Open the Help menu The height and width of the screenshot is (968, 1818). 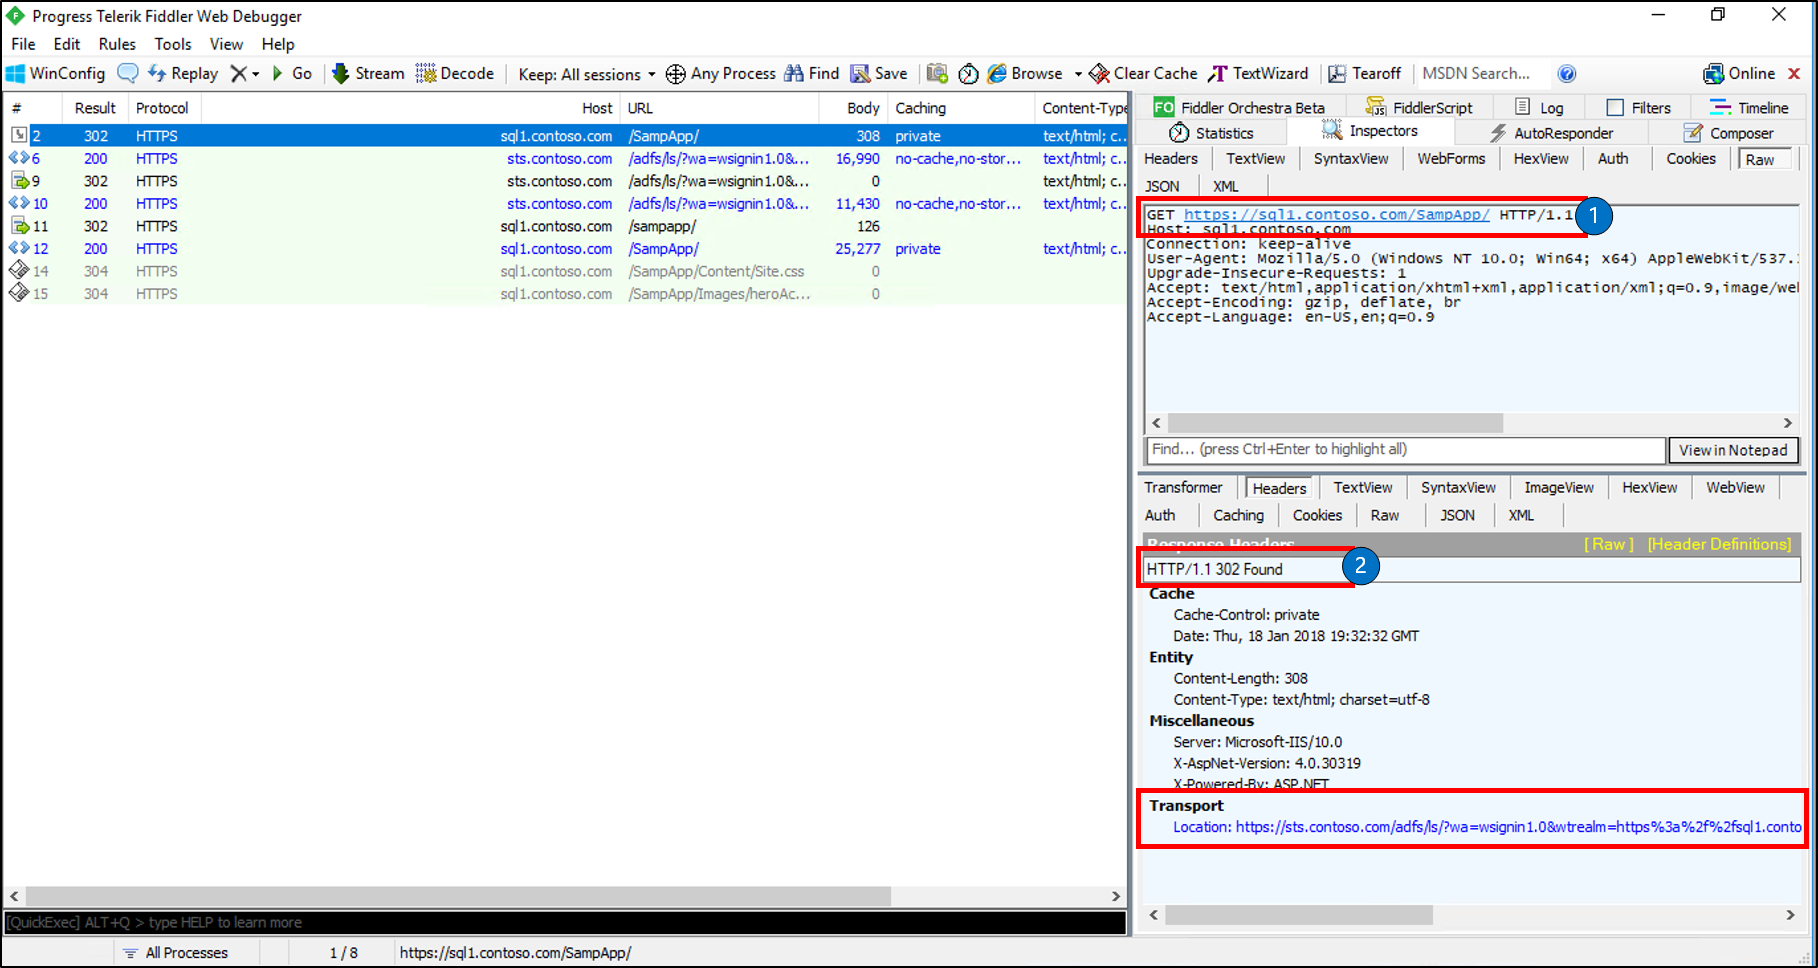[278, 44]
